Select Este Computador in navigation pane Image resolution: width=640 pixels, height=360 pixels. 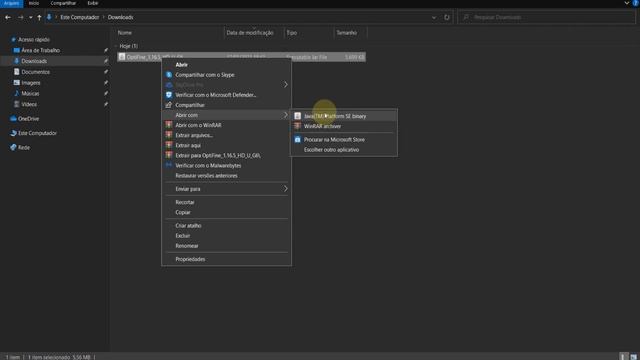click(x=37, y=133)
